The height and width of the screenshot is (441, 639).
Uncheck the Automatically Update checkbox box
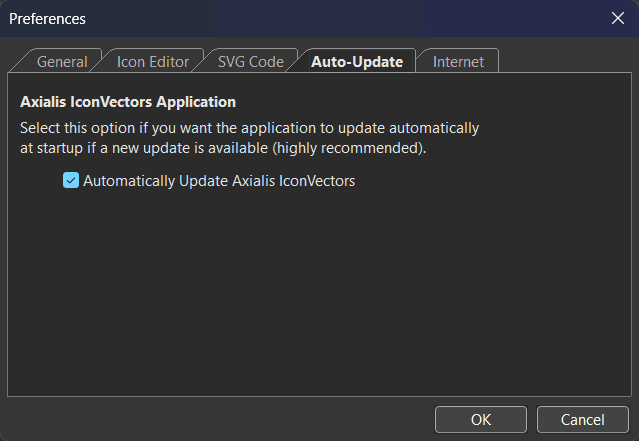(71, 181)
